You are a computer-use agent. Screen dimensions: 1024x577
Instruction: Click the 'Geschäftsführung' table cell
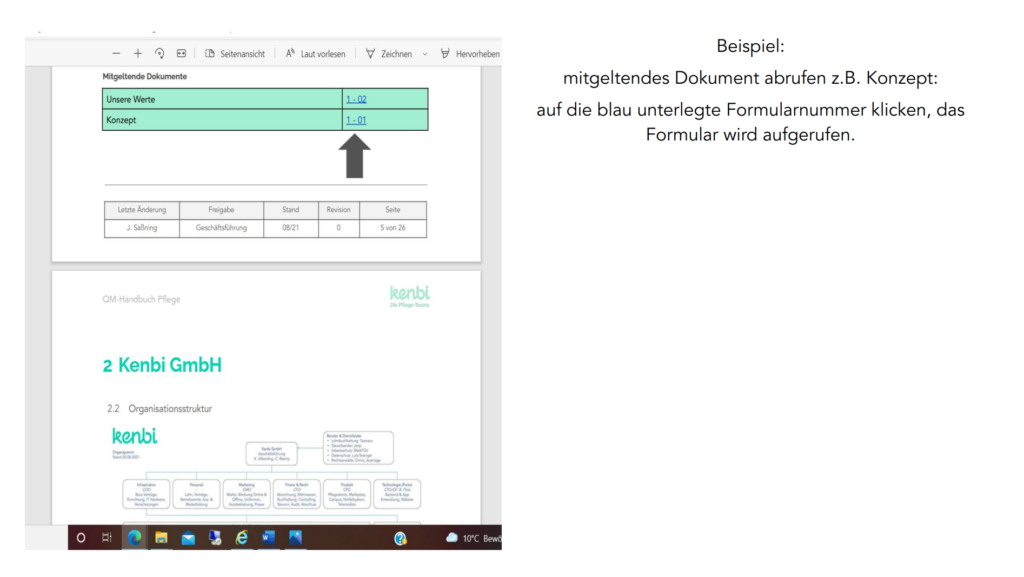tap(221, 228)
